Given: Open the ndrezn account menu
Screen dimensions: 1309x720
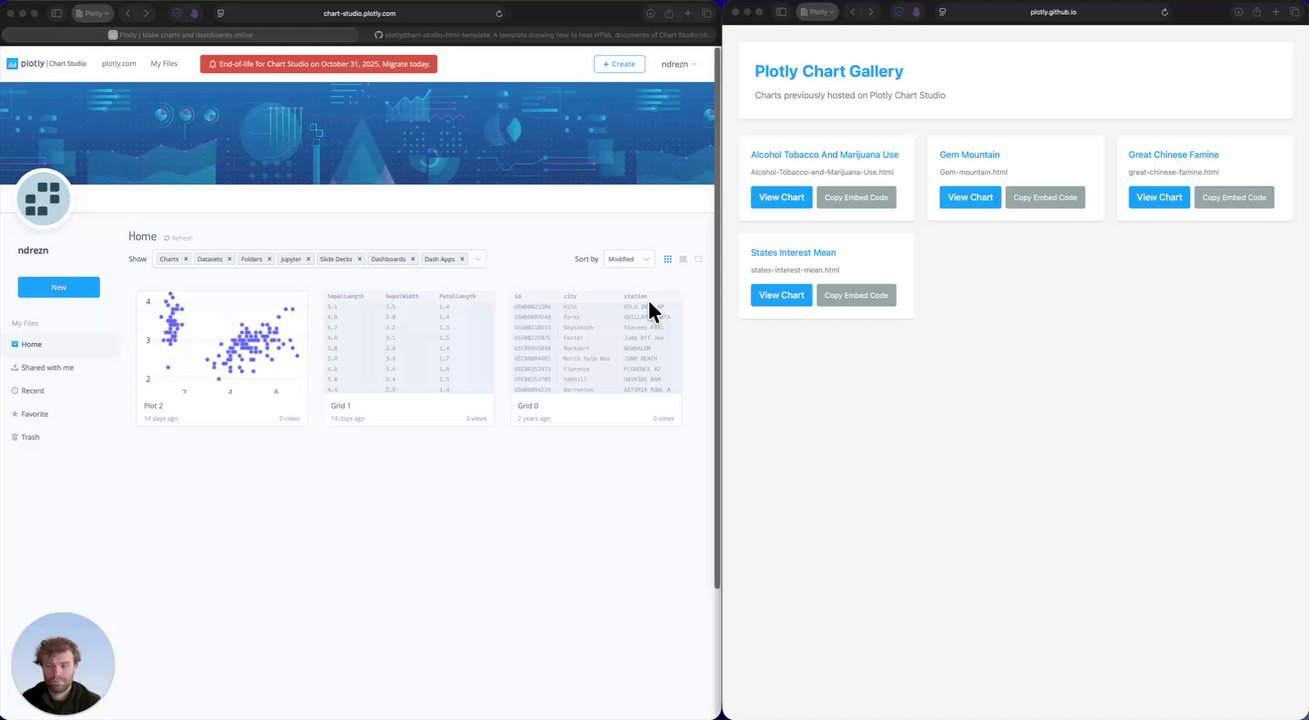Looking at the screenshot, I should point(679,64).
